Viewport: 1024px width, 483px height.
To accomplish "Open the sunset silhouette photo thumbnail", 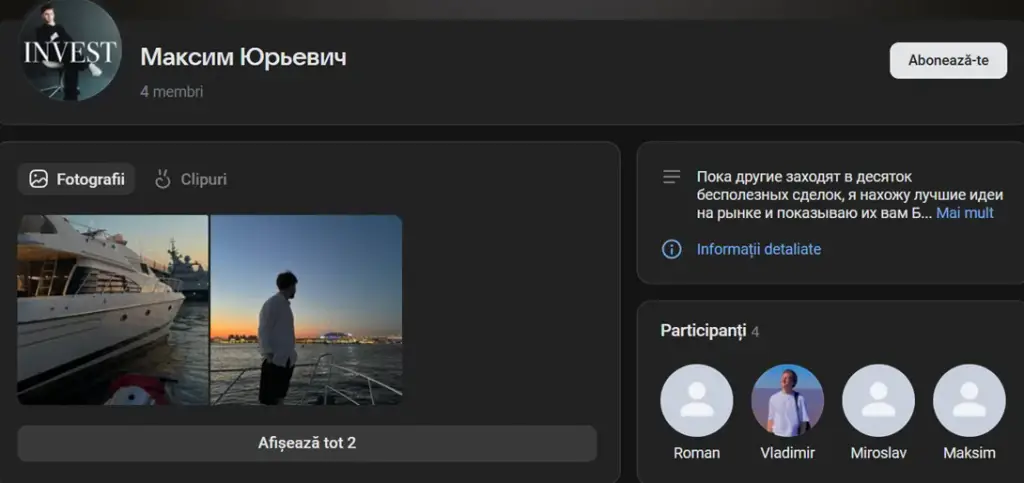I will (x=306, y=310).
